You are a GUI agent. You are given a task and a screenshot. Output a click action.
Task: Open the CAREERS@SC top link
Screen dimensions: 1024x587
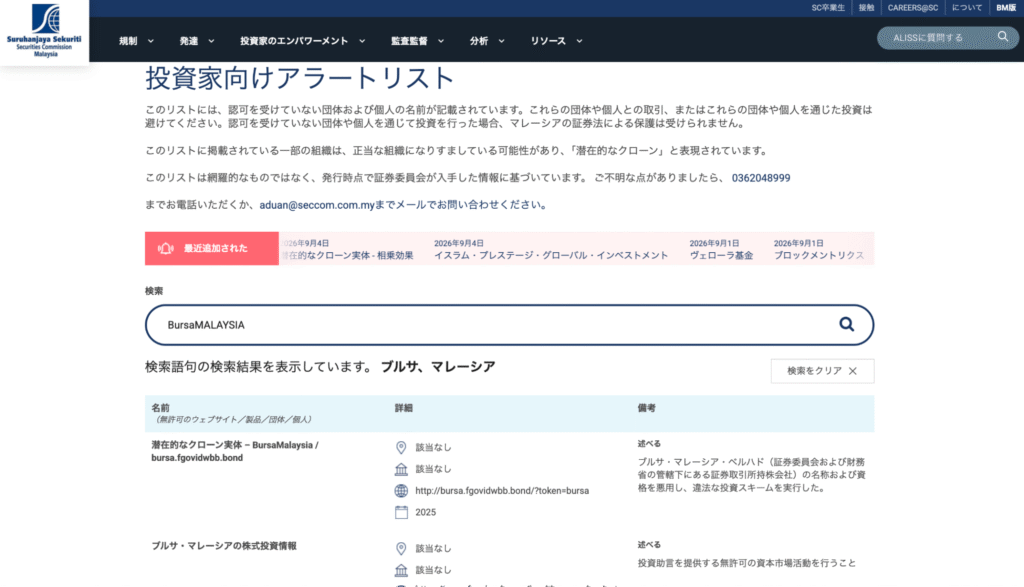click(x=912, y=8)
